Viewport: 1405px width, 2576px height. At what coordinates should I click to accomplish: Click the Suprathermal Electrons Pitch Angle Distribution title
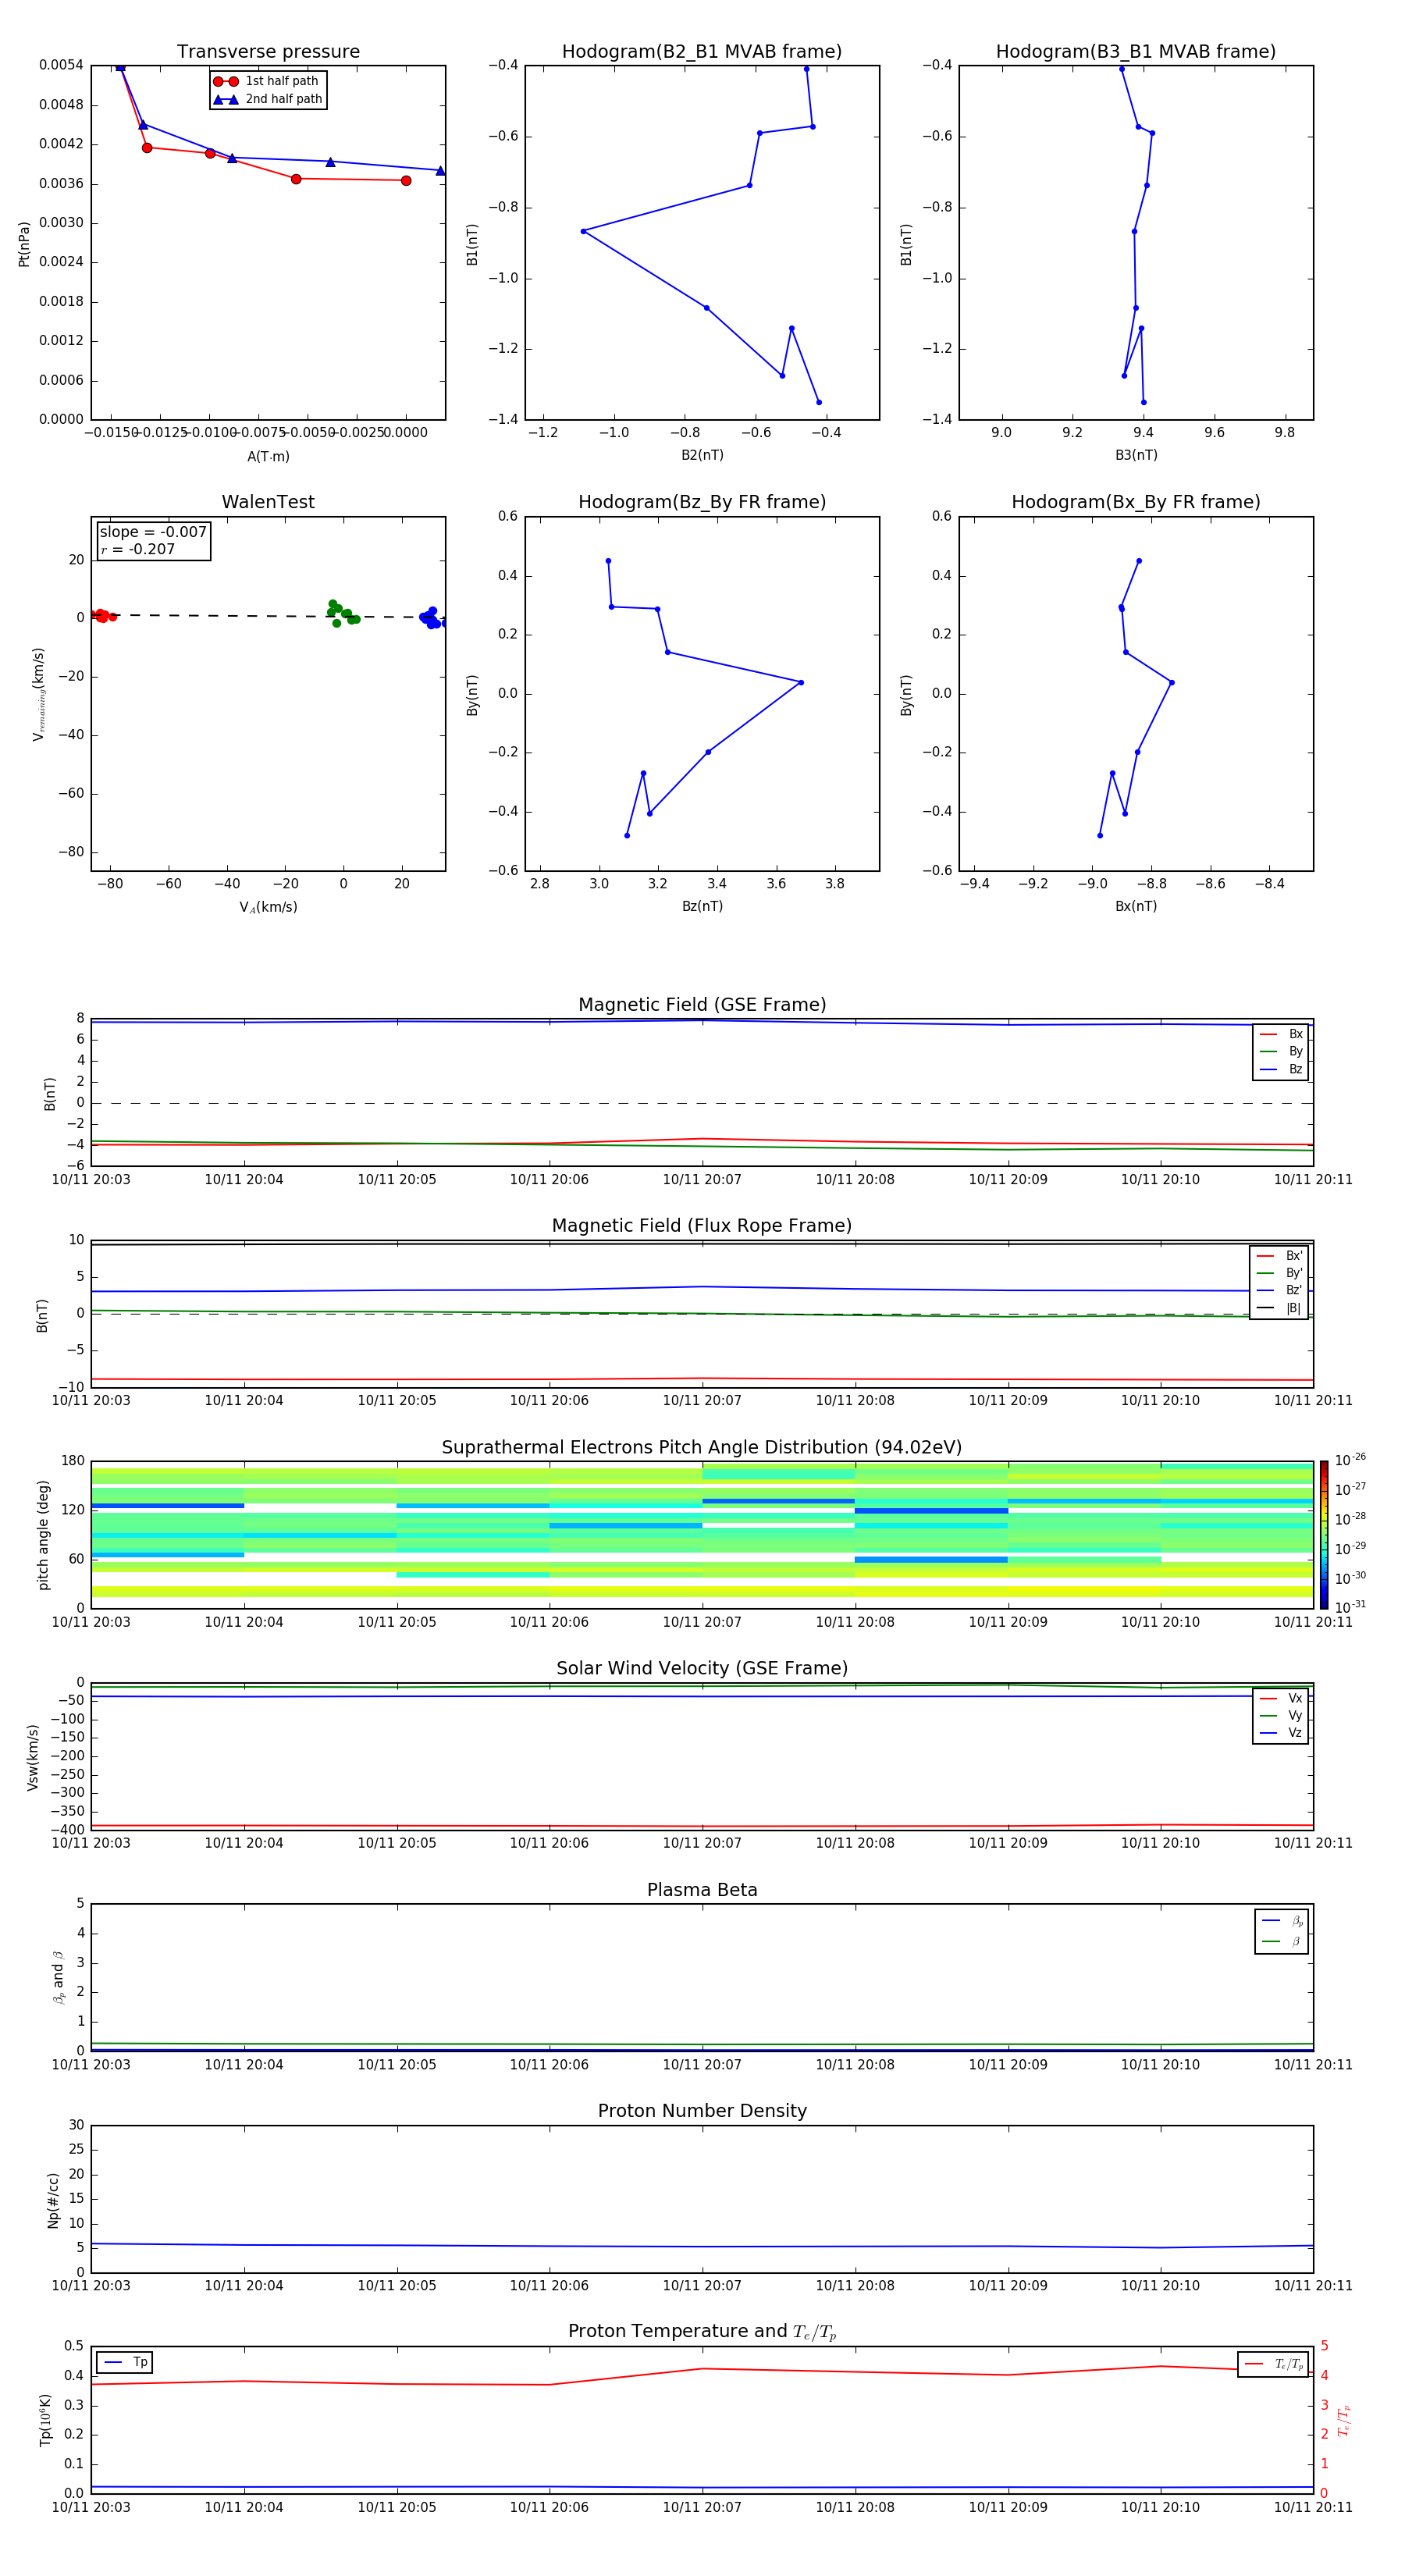click(702, 1448)
